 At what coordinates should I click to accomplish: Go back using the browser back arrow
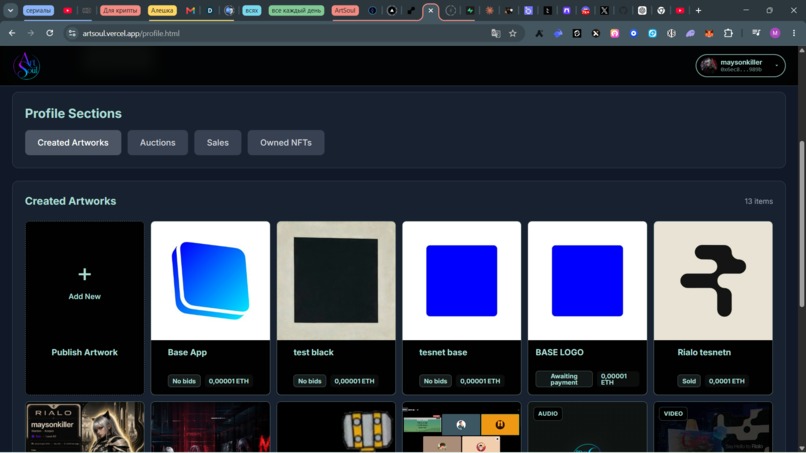[12, 33]
